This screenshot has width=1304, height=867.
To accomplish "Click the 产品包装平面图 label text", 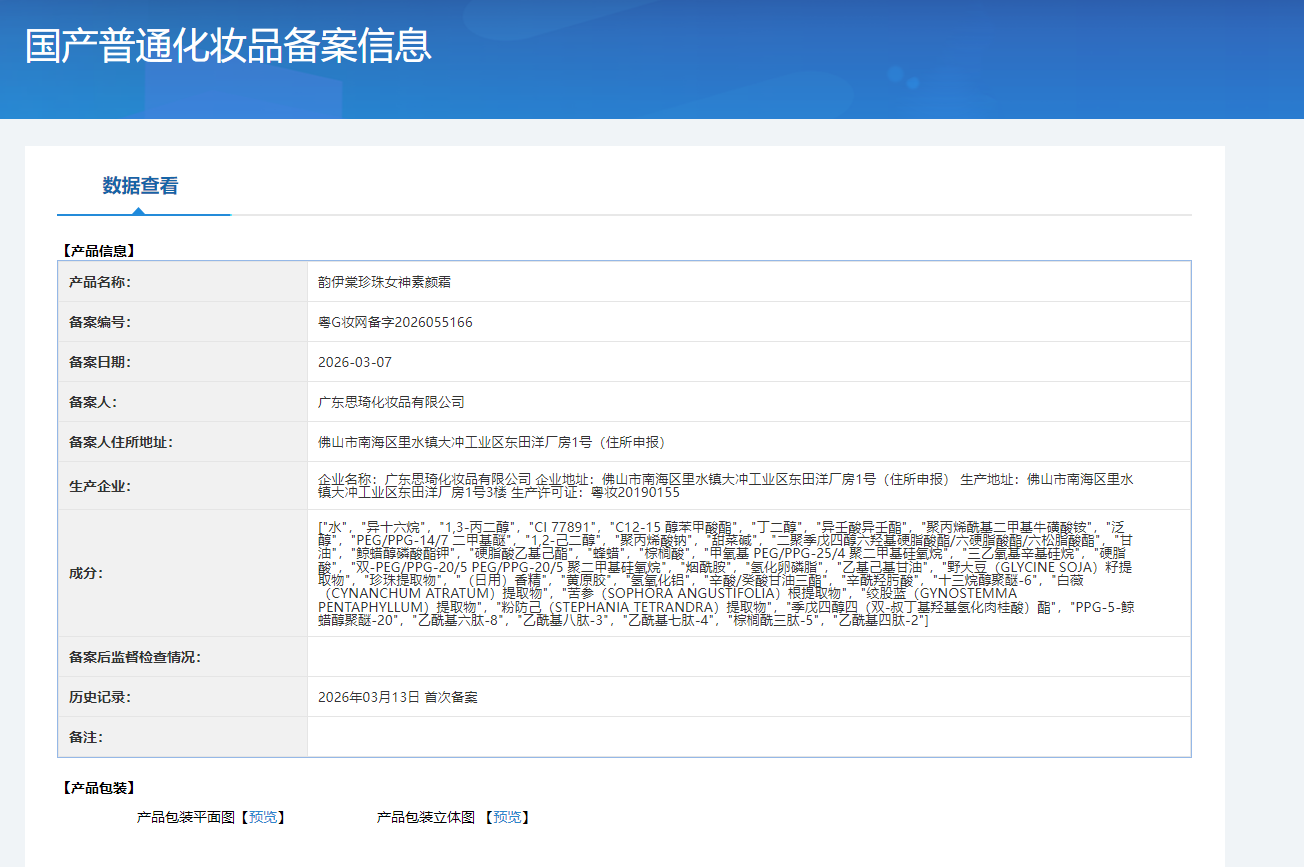I will pyautogui.click(x=186, y=817).
